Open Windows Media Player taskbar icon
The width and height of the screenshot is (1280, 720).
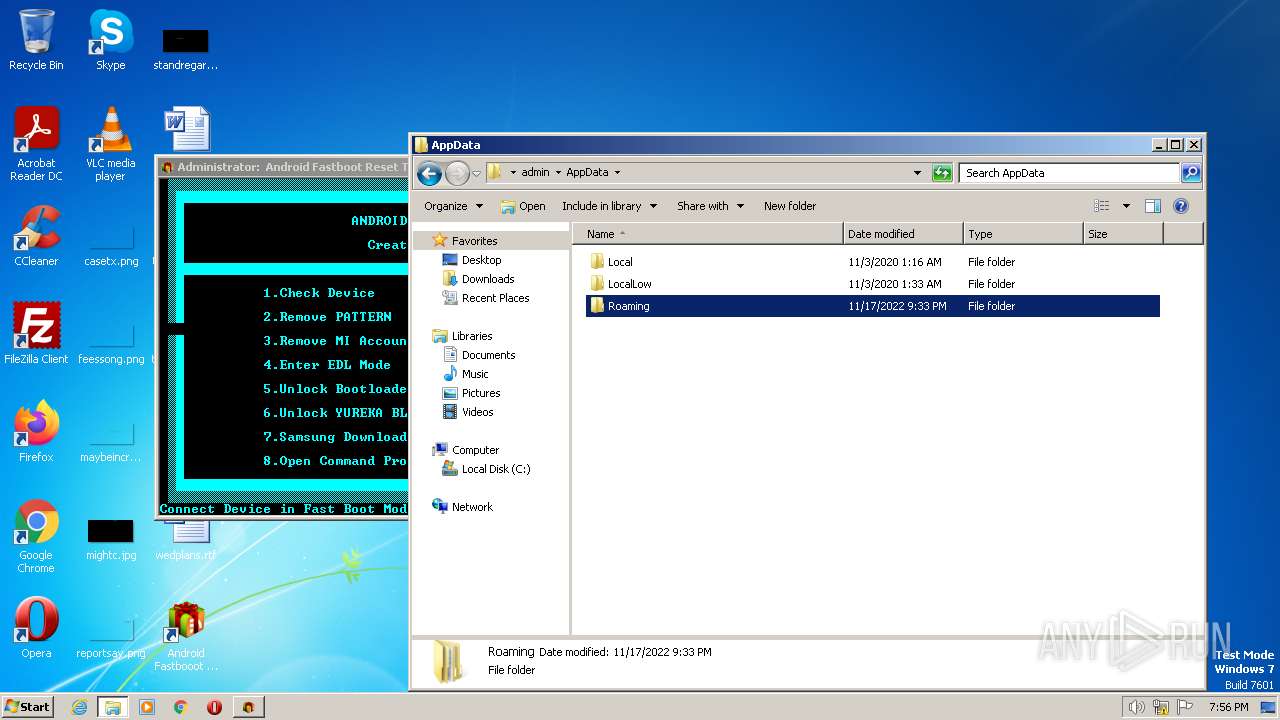pyautogui.click(x=147, y=707)
